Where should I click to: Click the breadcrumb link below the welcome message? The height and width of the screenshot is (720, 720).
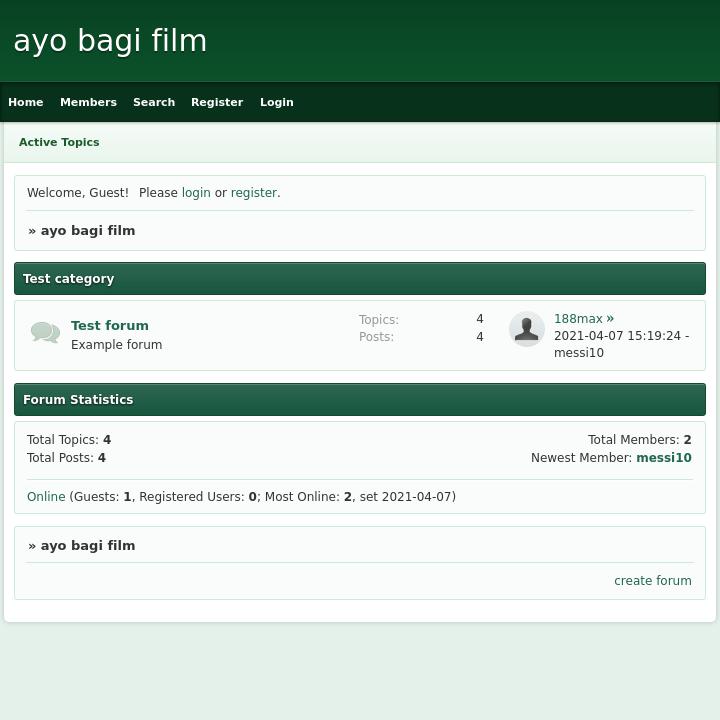click(88, 231)
